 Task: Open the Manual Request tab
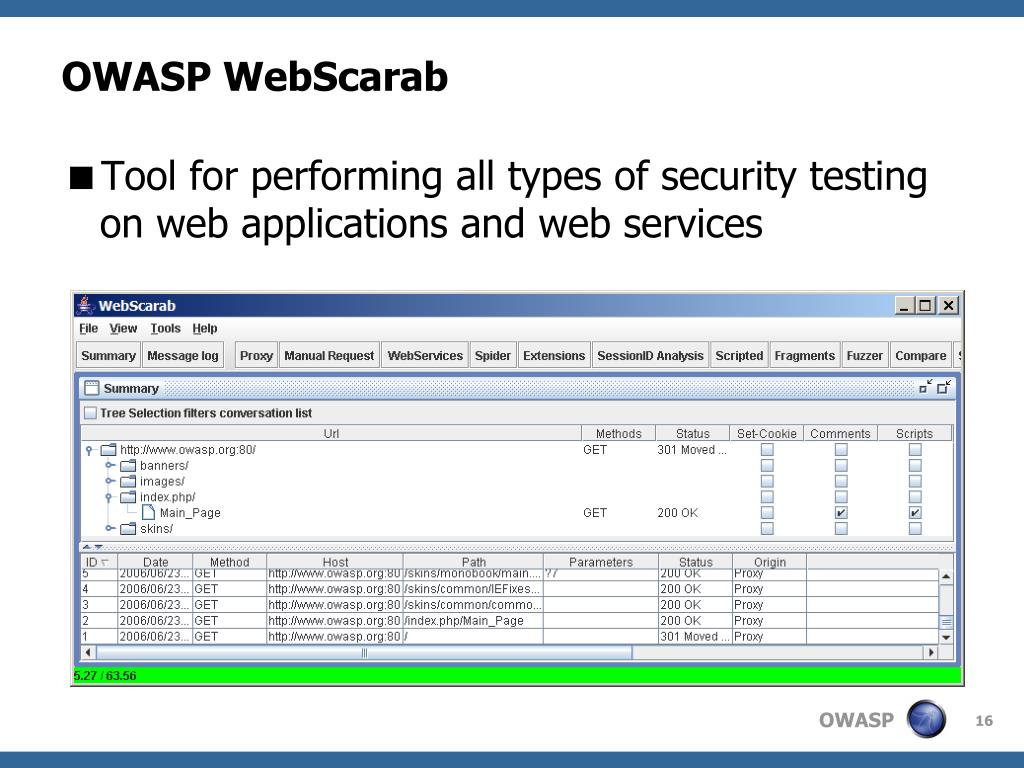click(329, 355)
